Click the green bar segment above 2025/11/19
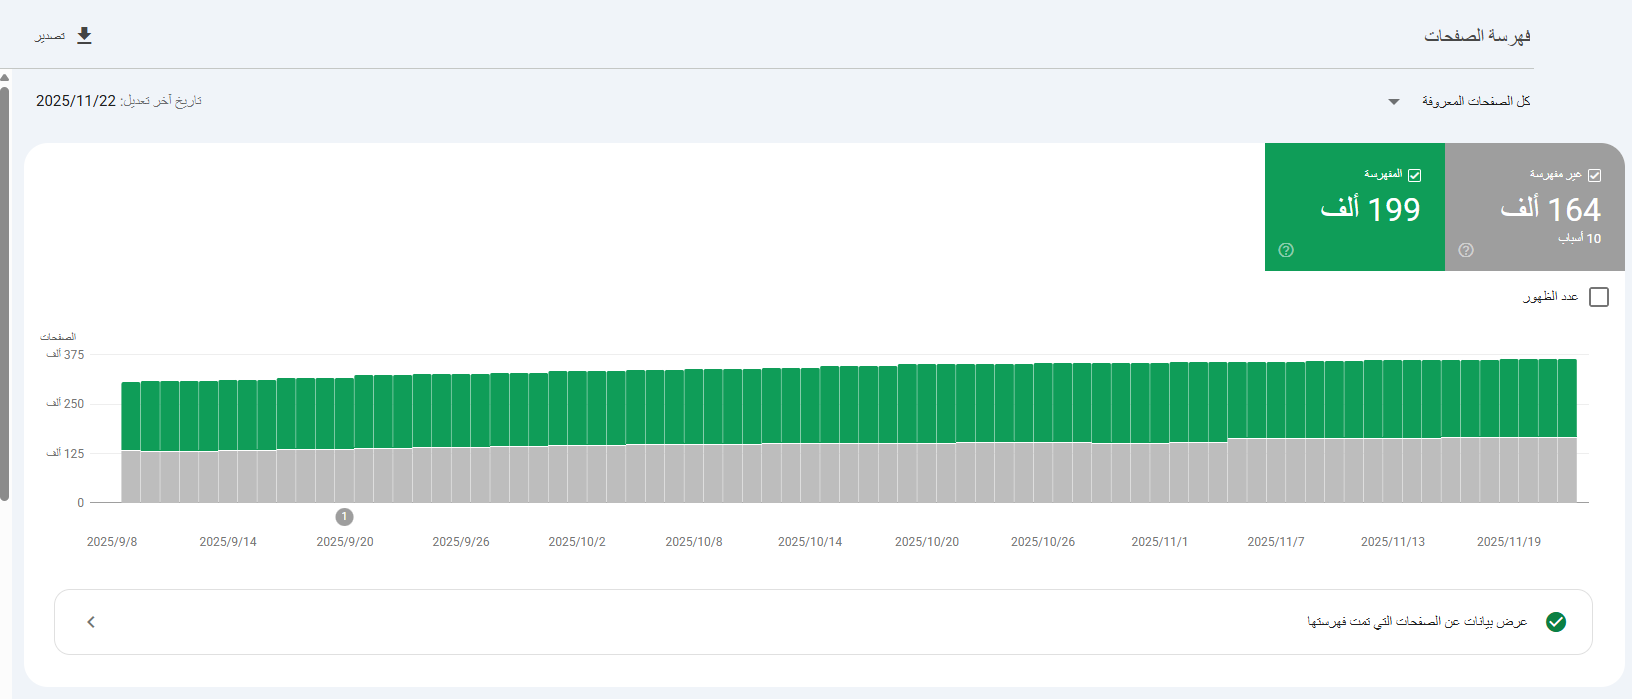Screen dimensions: 1632x699 click(1509, 398)
